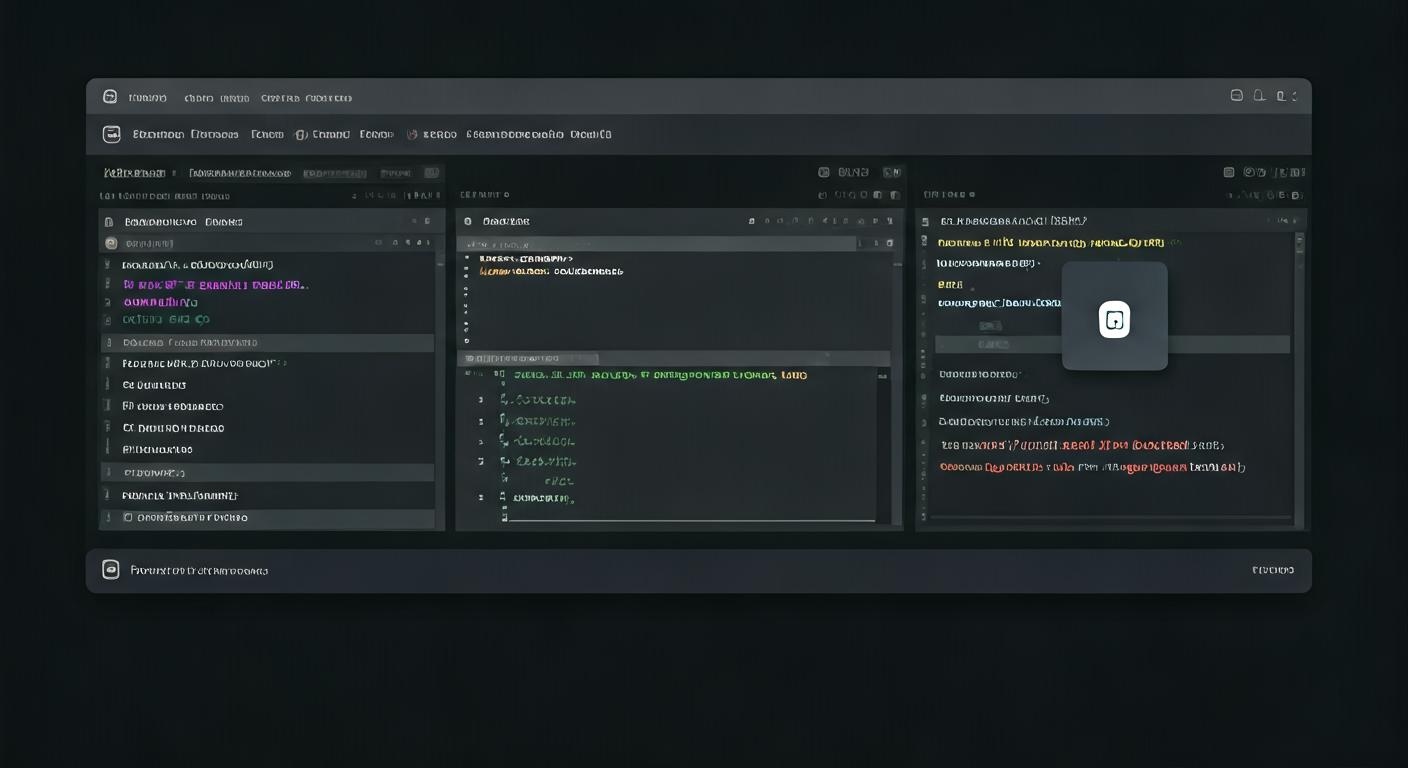Click the middle panel's horizontal scrollbar
This screenshot has width=1408, height=768.
(690, 520)
